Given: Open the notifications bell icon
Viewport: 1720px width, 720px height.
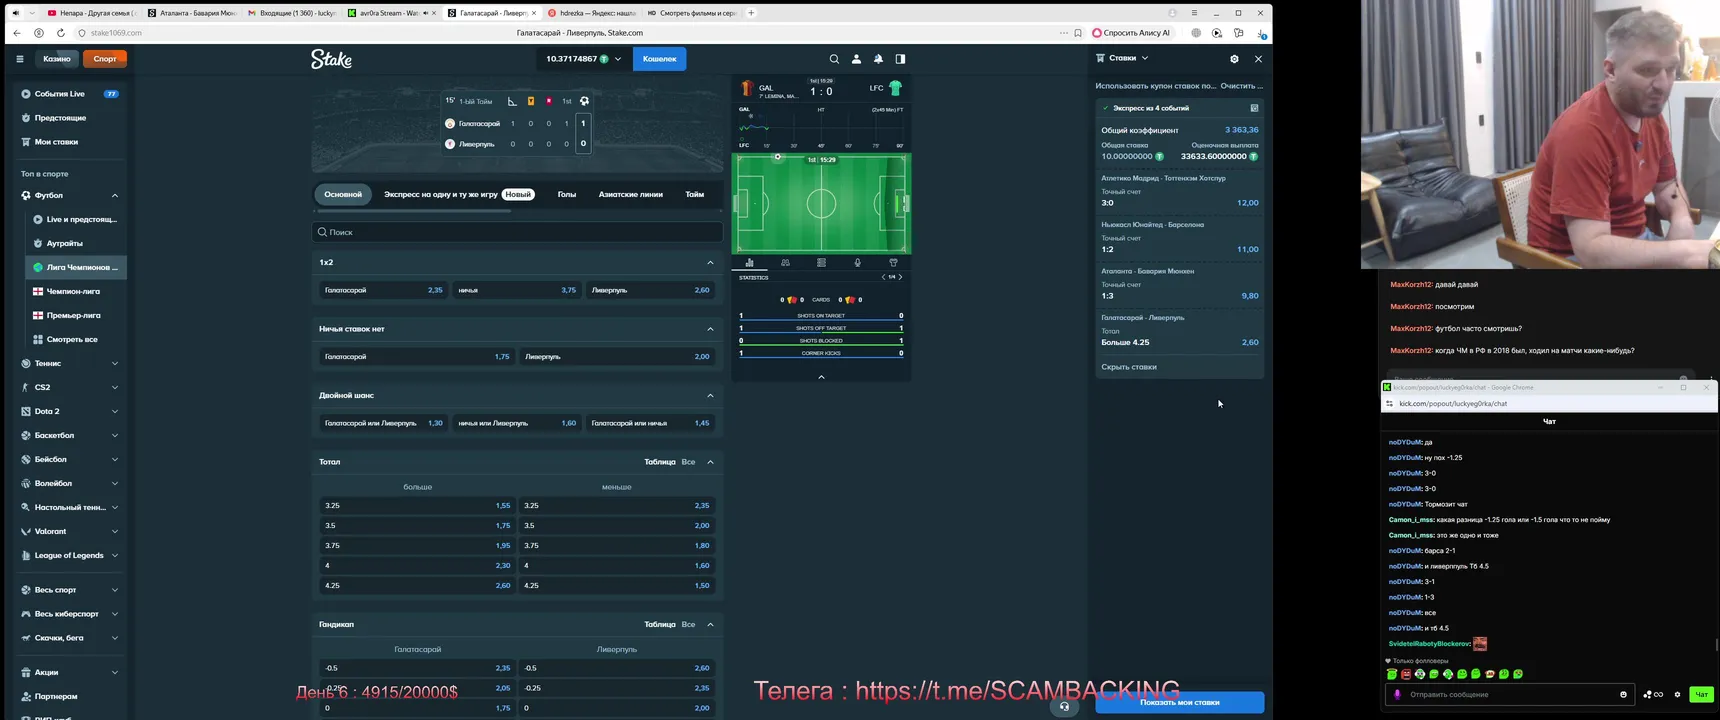Looking at the screenshot, I should coord(878,59).
